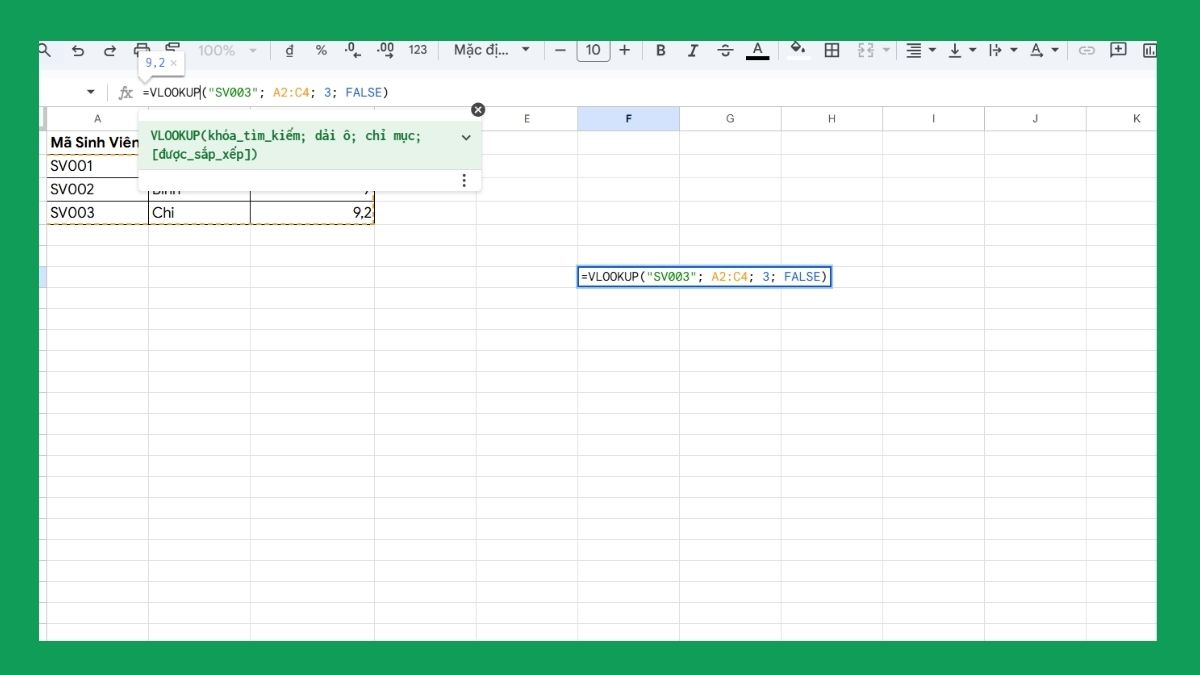Select the paint format tool
Image resolution: width=1200 pixels, height=675 pixels.
coord(172,49)
